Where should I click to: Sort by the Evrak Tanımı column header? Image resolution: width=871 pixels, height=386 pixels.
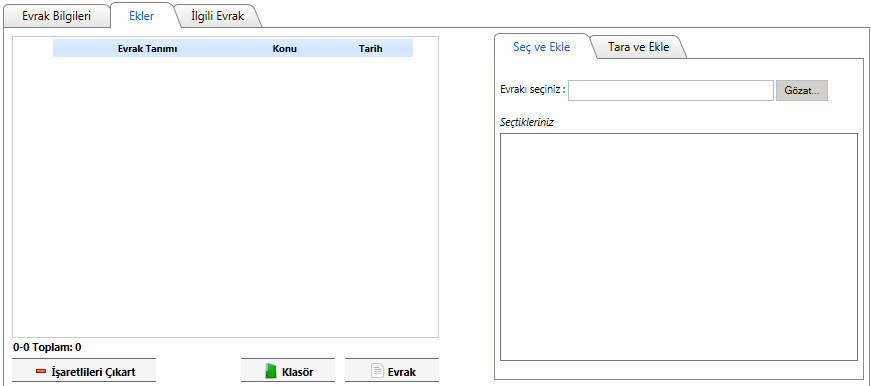147,49
